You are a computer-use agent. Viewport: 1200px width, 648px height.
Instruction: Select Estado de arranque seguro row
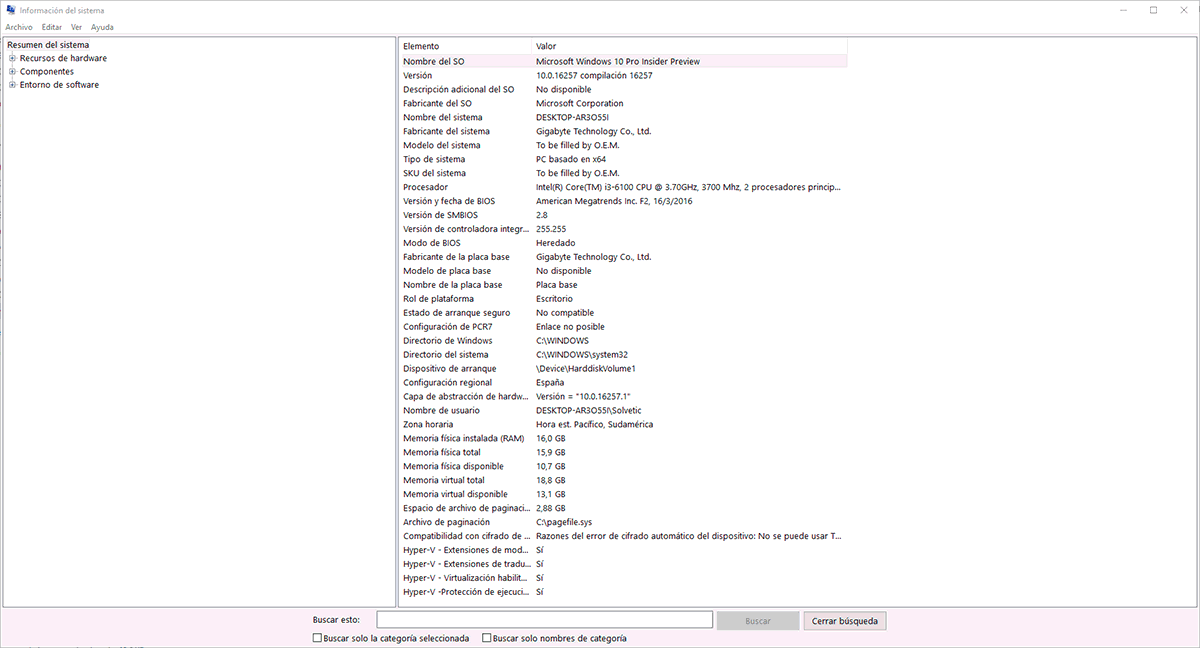tap(623, 313)
